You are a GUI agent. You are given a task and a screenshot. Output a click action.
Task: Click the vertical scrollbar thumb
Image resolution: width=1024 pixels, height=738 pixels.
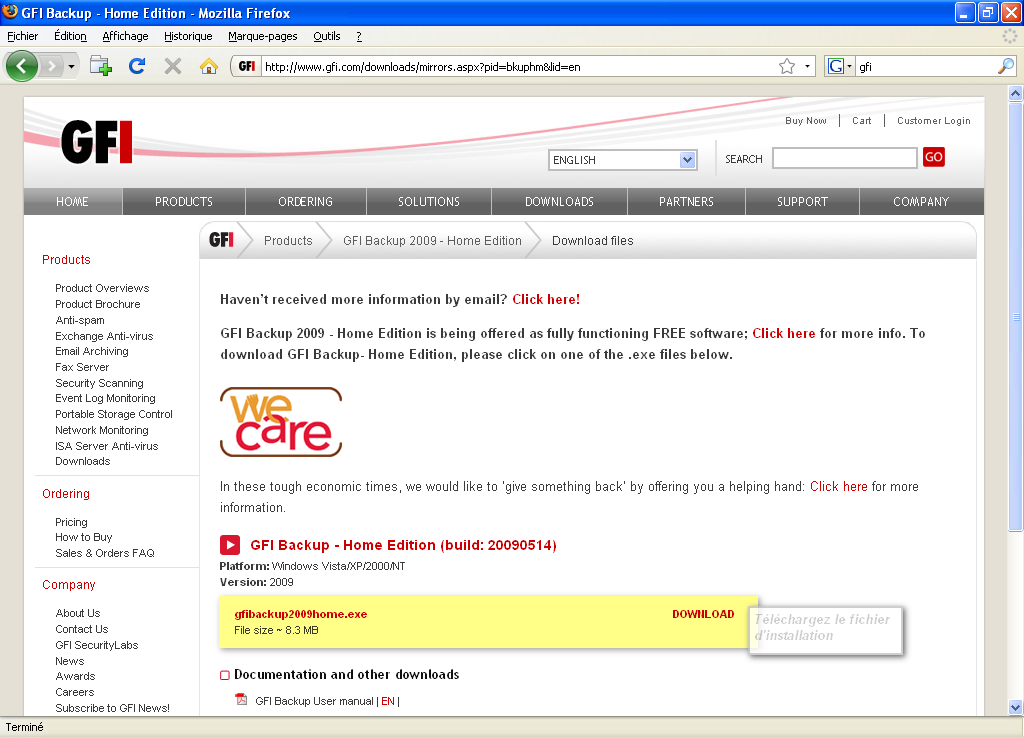[x=1015, y=317]
